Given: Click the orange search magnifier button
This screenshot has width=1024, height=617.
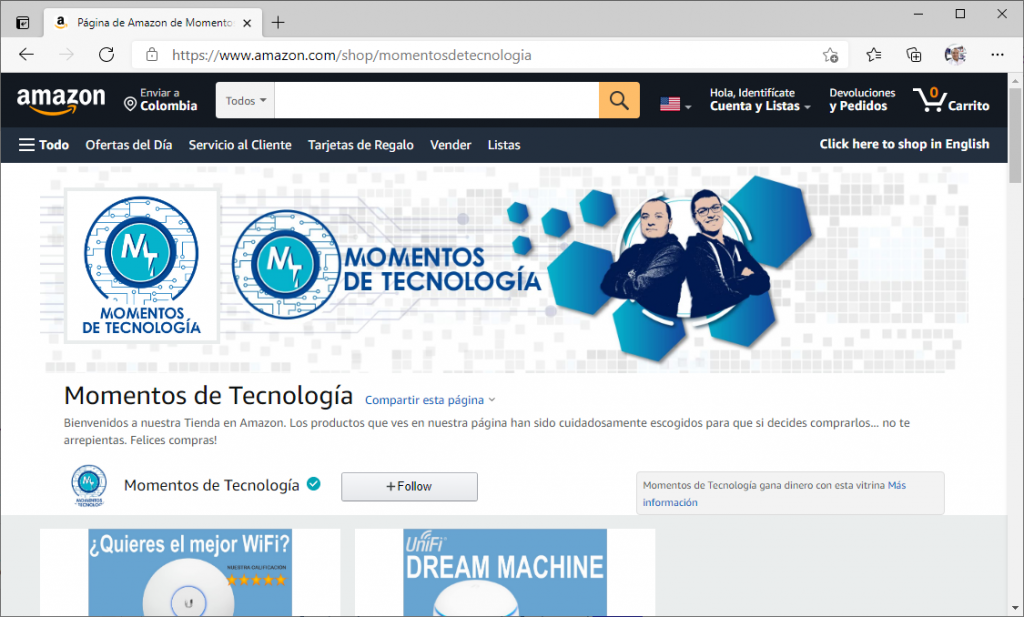Looking at the screenshot, I should 619,101.
